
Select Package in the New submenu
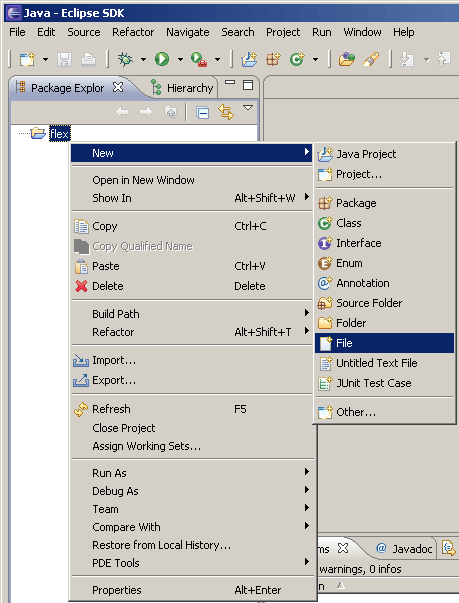tap(384, 203)
